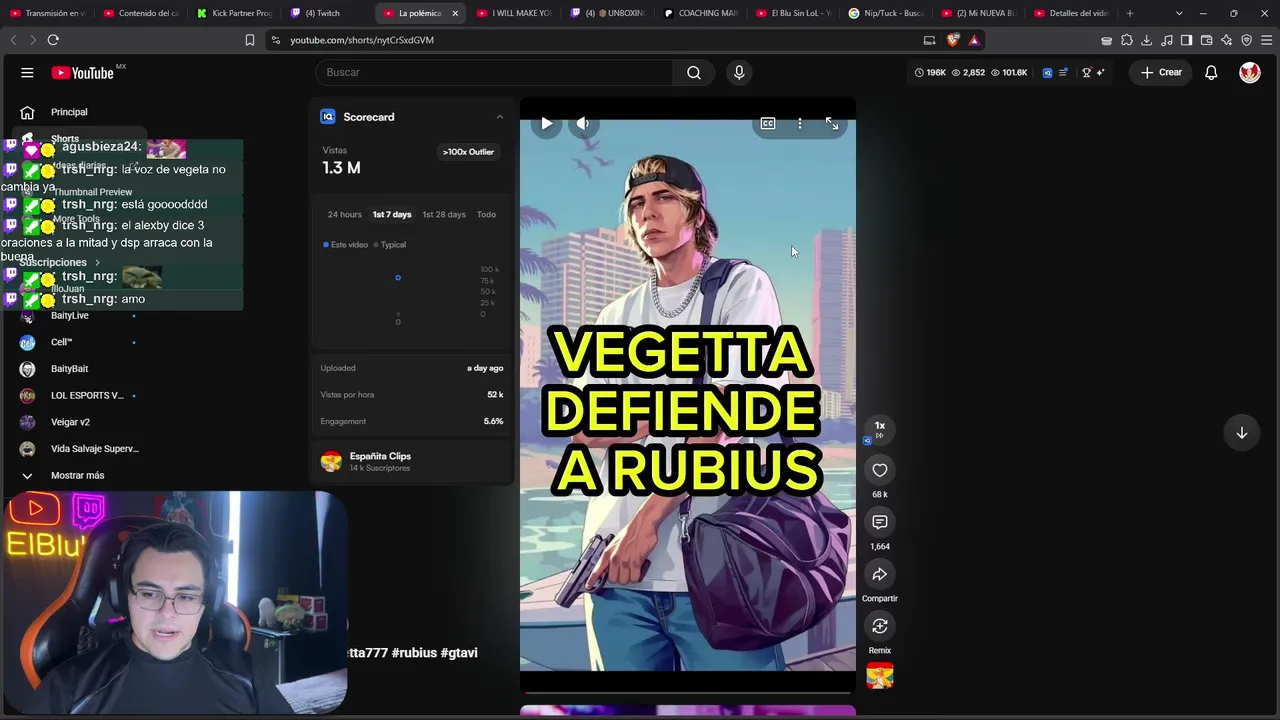Switch to the Kick Partner Program tab
Viewport: 1280px width, 720px height.
point(234,13)
